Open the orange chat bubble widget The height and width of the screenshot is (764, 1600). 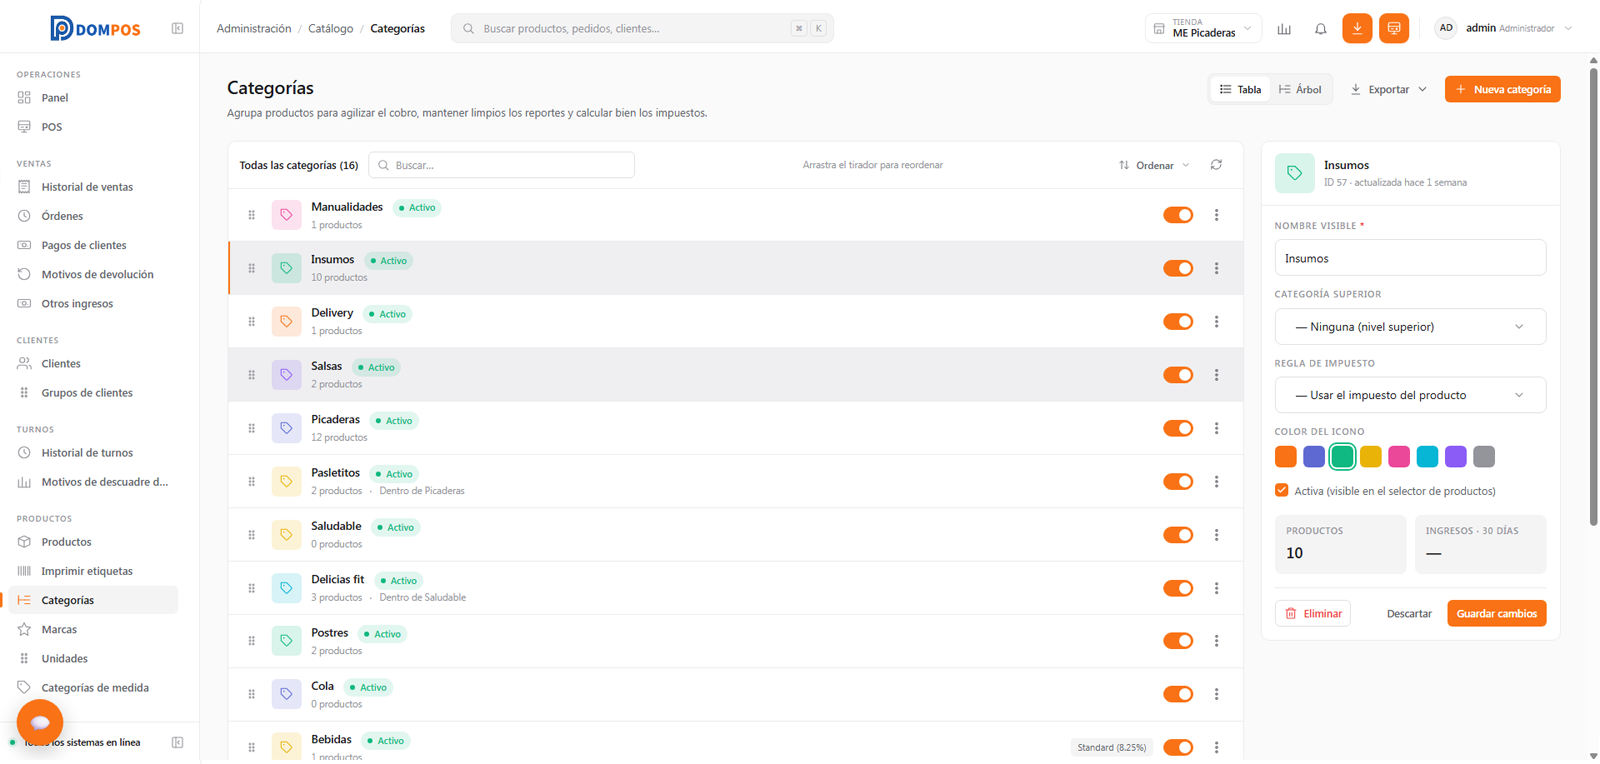click(x=40, y=722)
